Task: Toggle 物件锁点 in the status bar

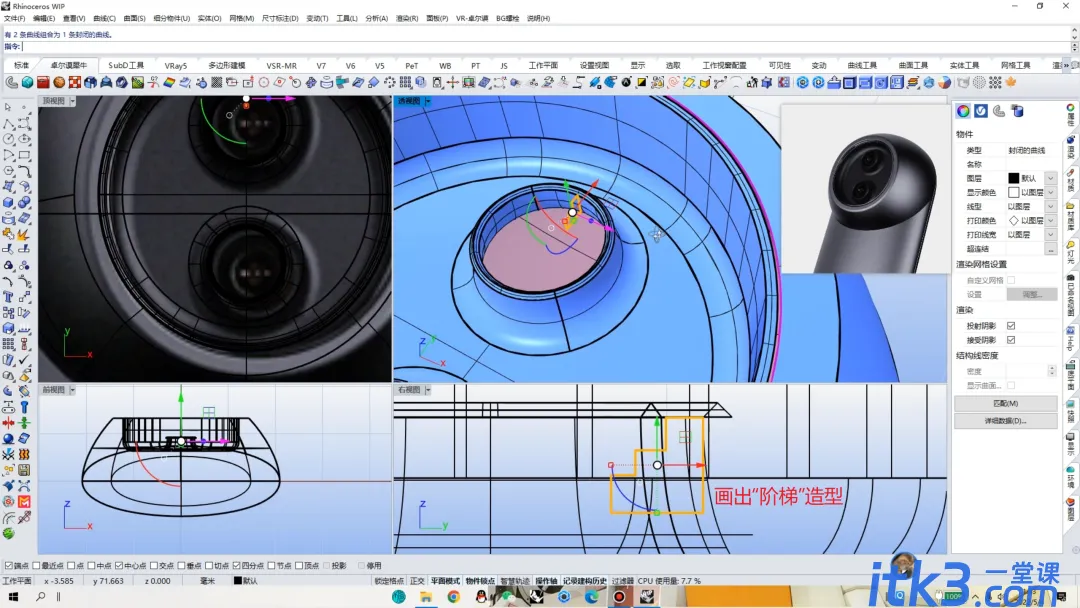Action: [480, 581]
